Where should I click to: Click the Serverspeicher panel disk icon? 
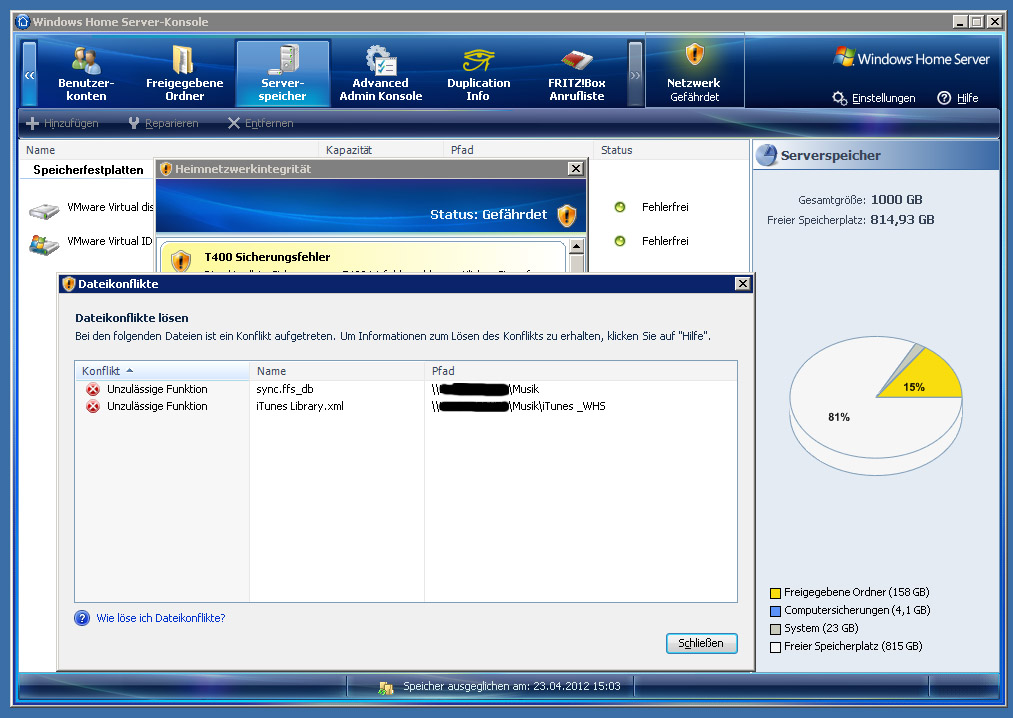[x=767, y=155]
